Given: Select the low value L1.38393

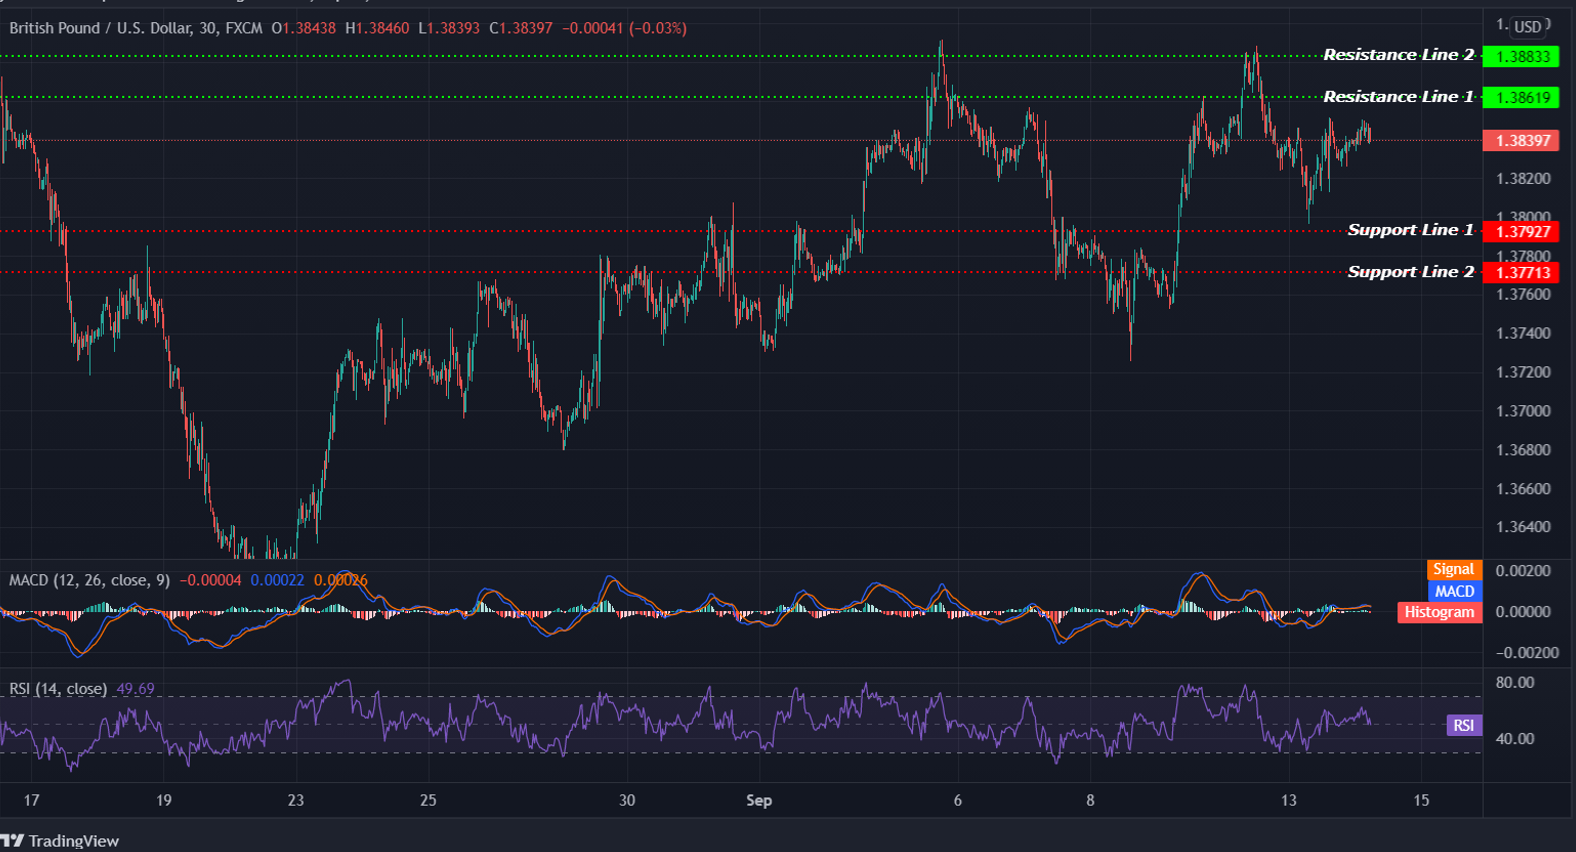Looking at the screenshot, I should pos(449,28).
